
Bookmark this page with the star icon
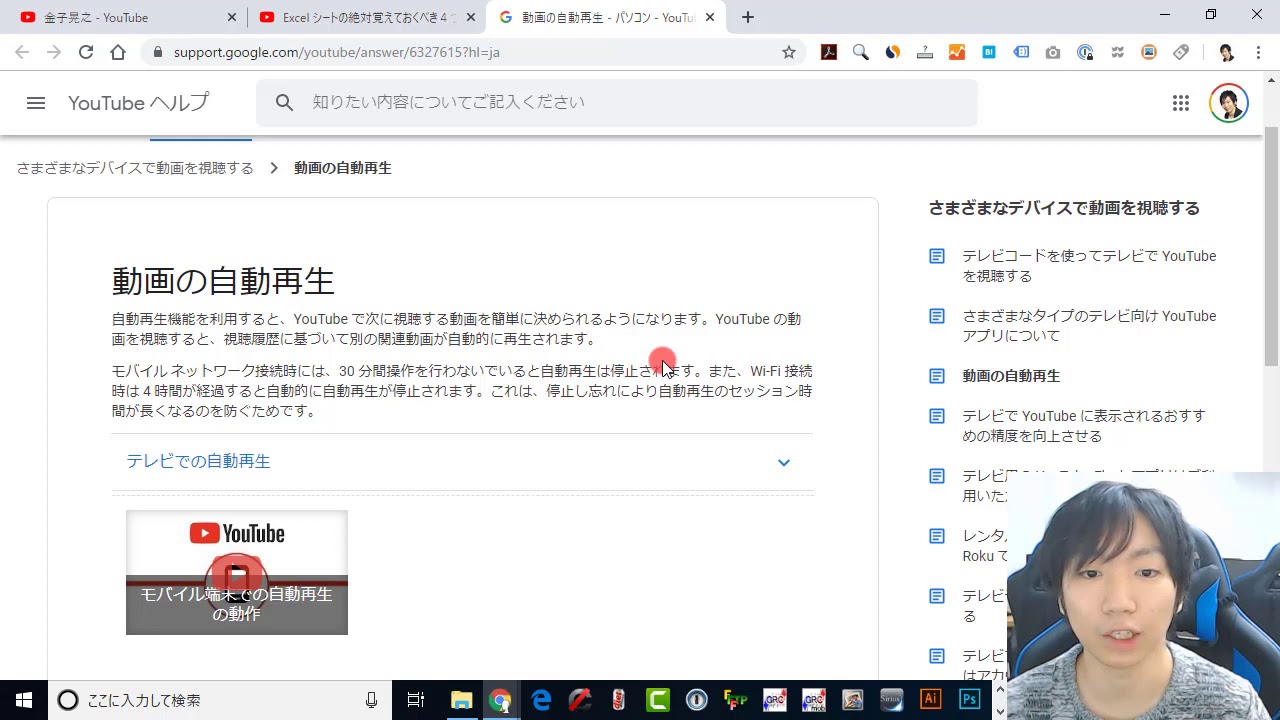click(x=788, y=52)
